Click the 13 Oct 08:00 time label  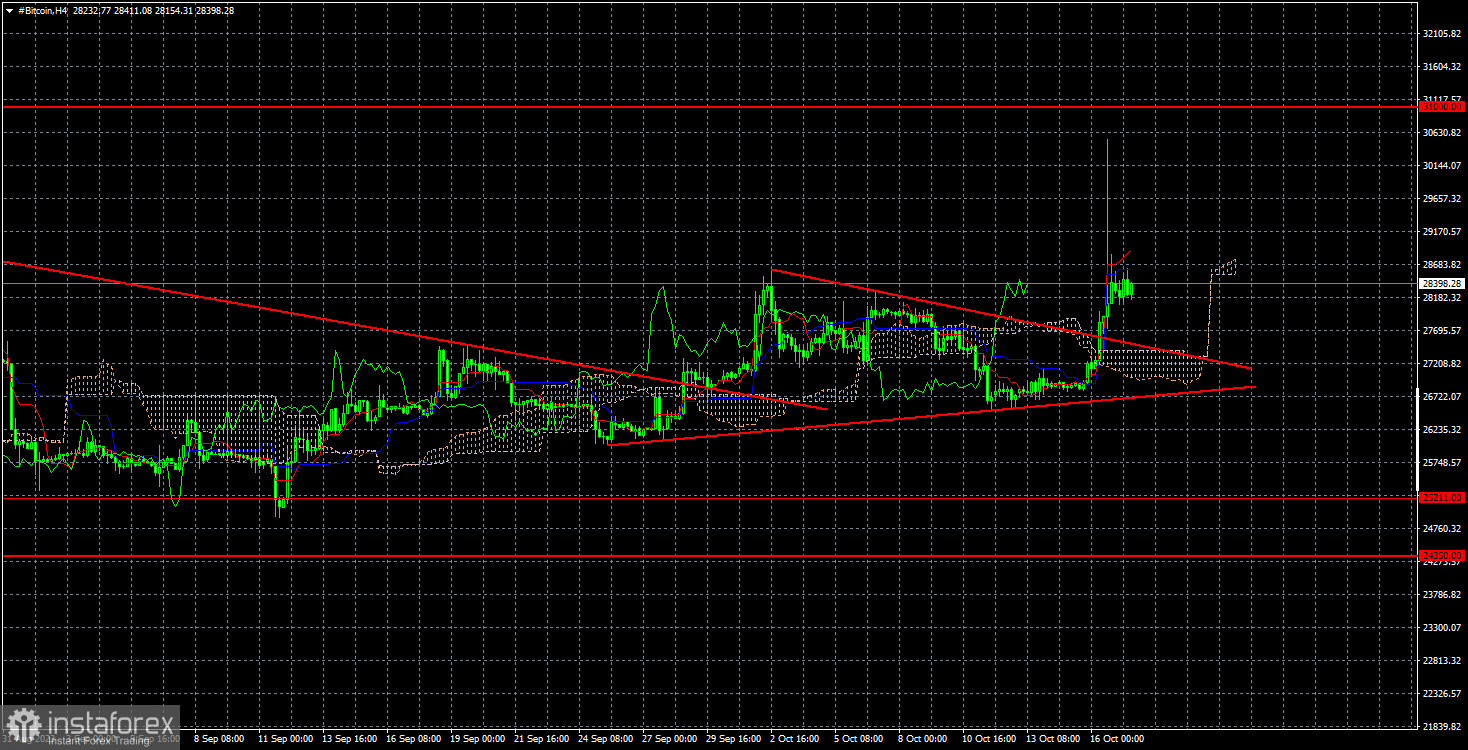[x=1052, y=739]
